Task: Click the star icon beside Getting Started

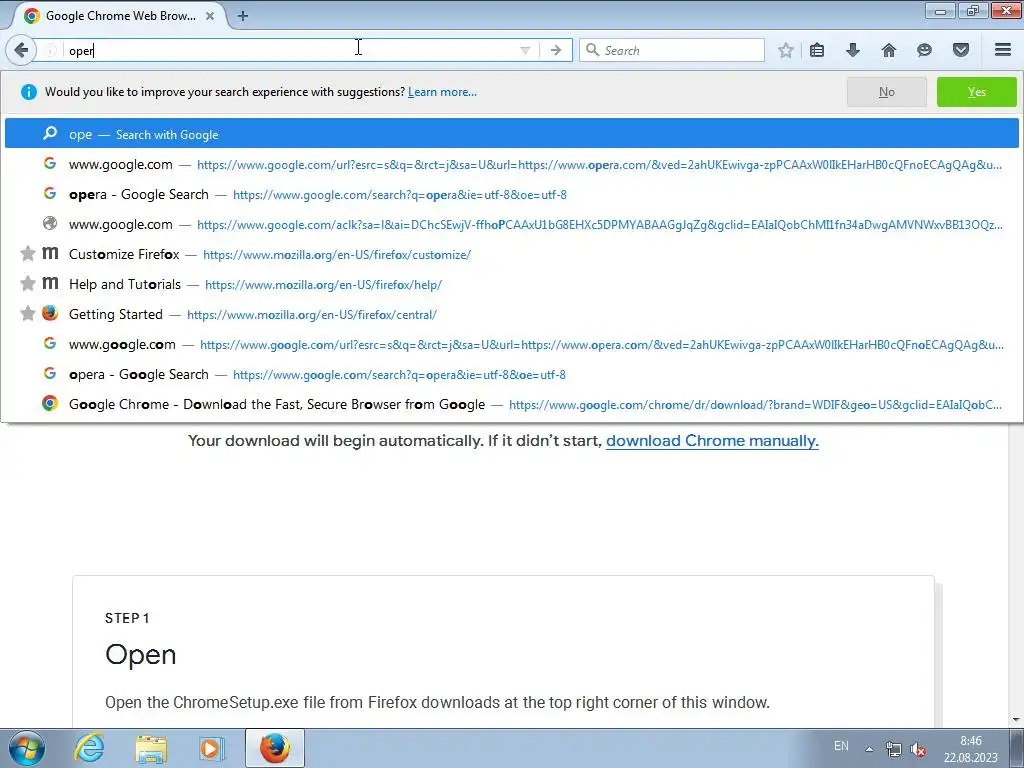Action: [x=27, y=313]
